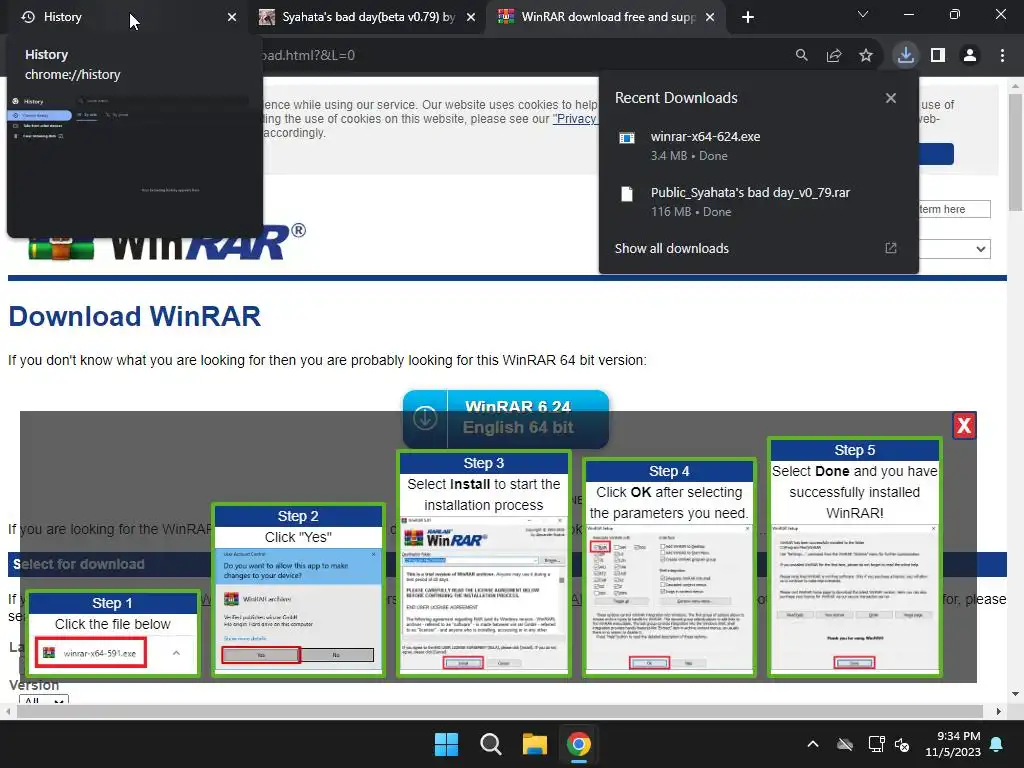Click the Privacy link in cookie notice

(575, 119)
